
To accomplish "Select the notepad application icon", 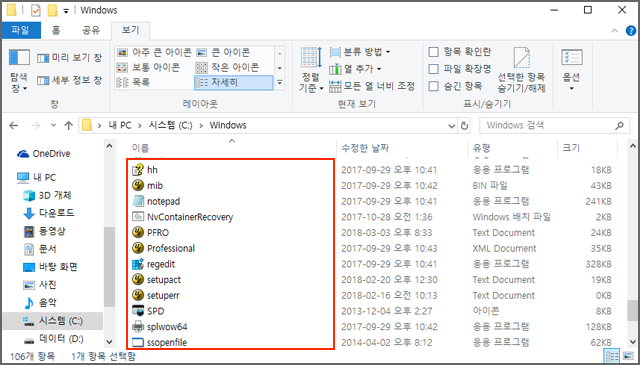I will click(138, 201).
